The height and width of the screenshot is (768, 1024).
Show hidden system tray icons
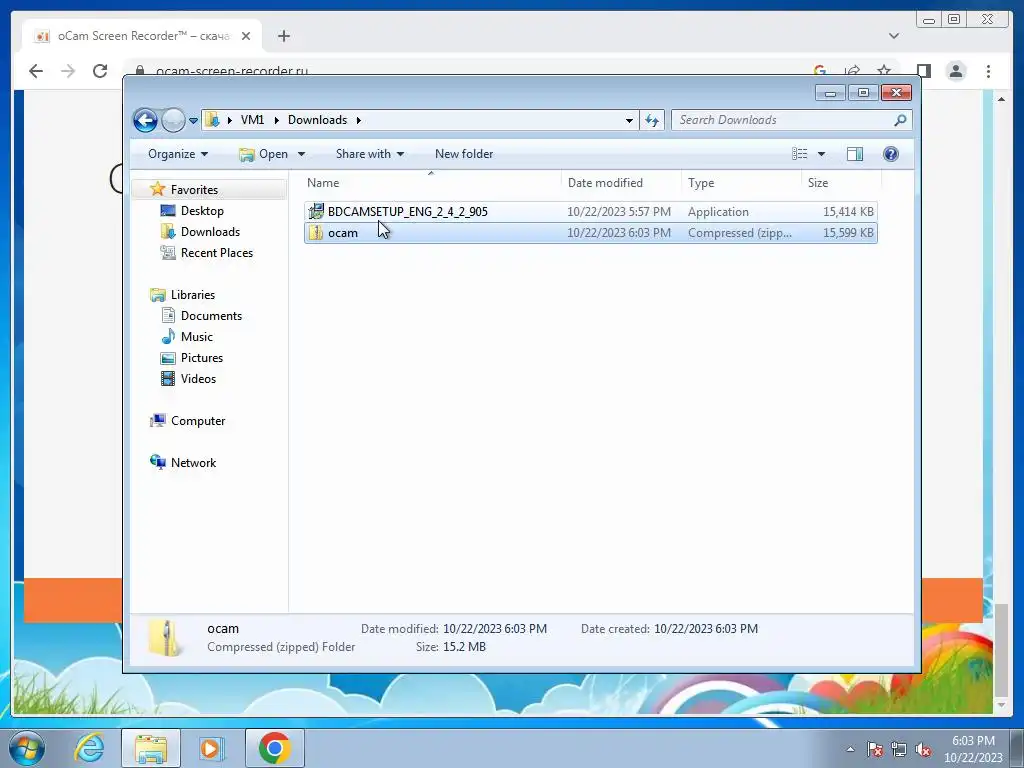point(850,750)
